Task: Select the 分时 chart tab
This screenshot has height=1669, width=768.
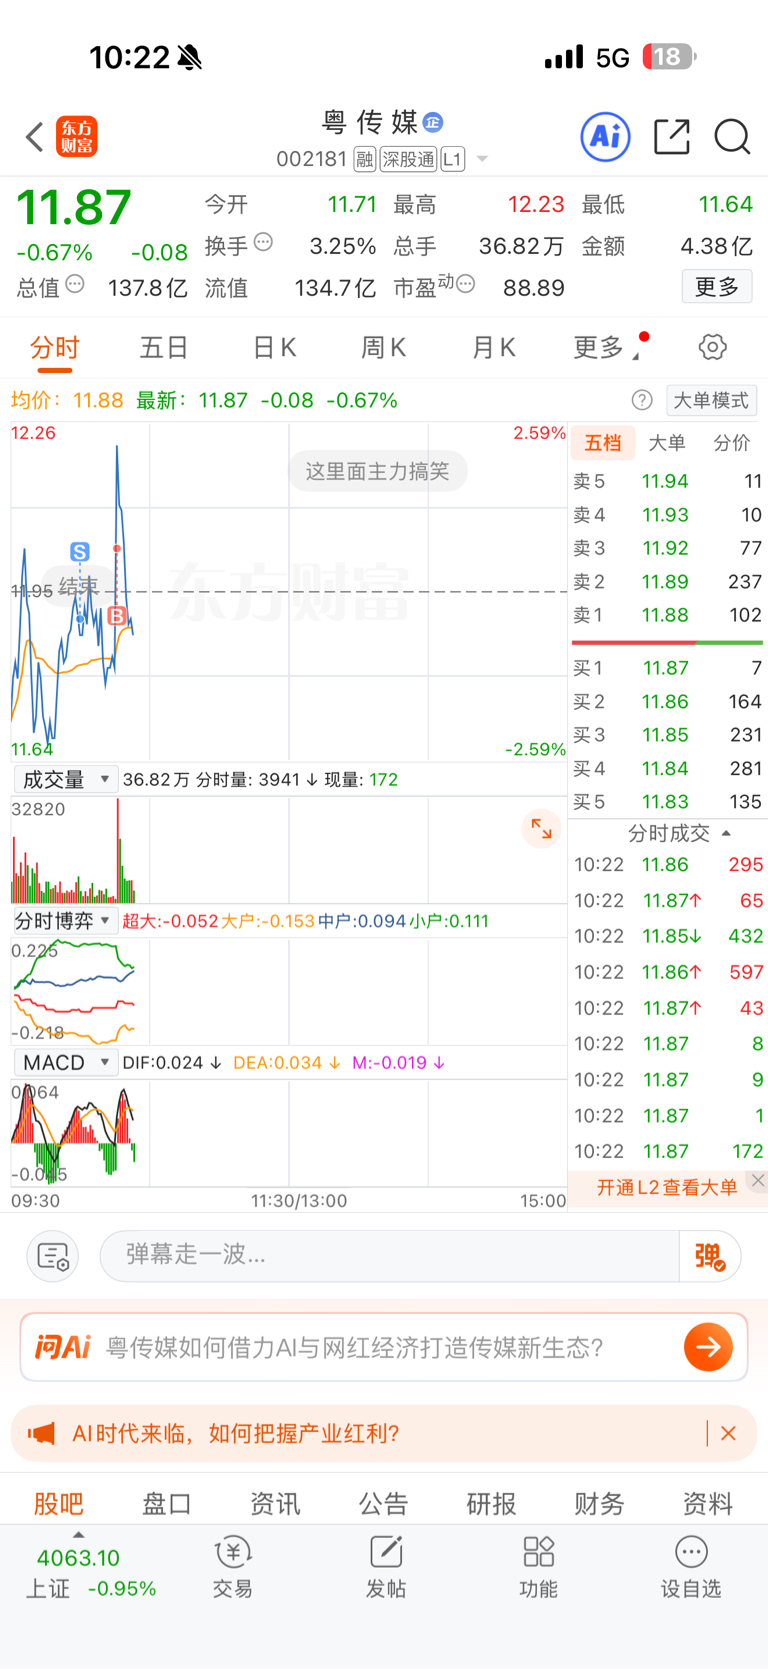Action: (55, 347)
